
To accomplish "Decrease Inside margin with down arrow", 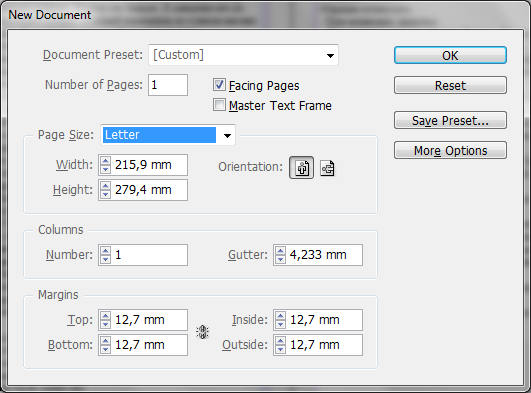I will coord(280,324).
